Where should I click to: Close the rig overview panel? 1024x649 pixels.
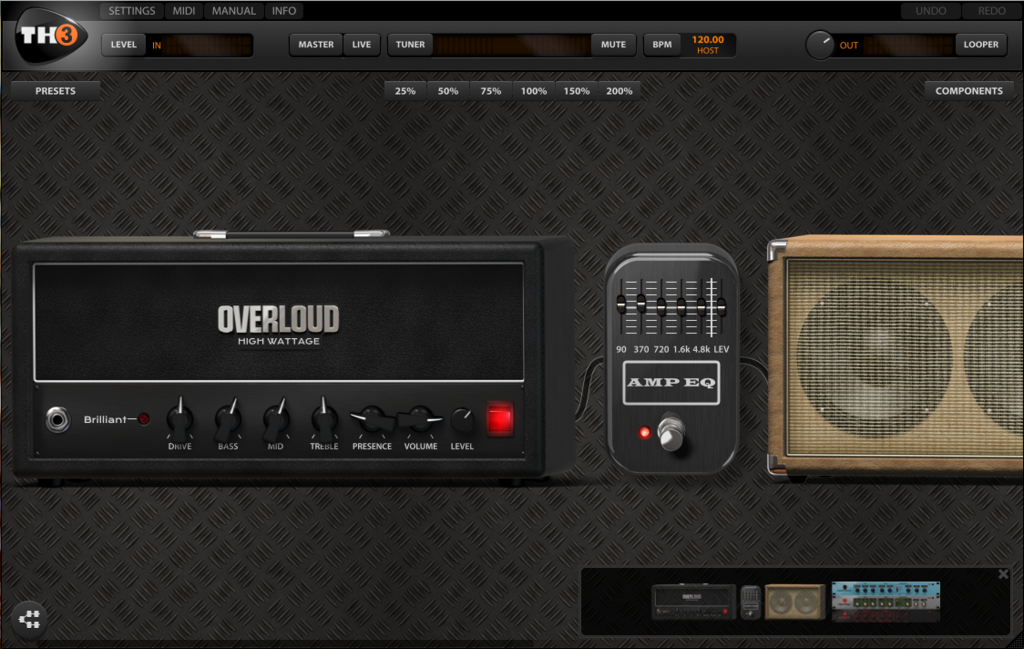[x=1003, y=574]
